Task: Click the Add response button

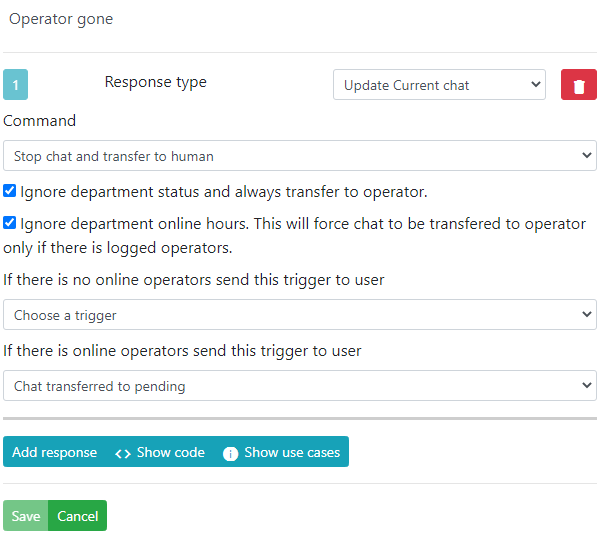Action: [x=54, y=452]
